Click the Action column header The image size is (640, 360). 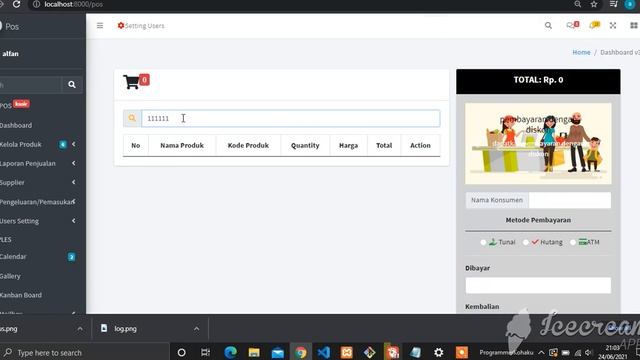tap(420, 145)
